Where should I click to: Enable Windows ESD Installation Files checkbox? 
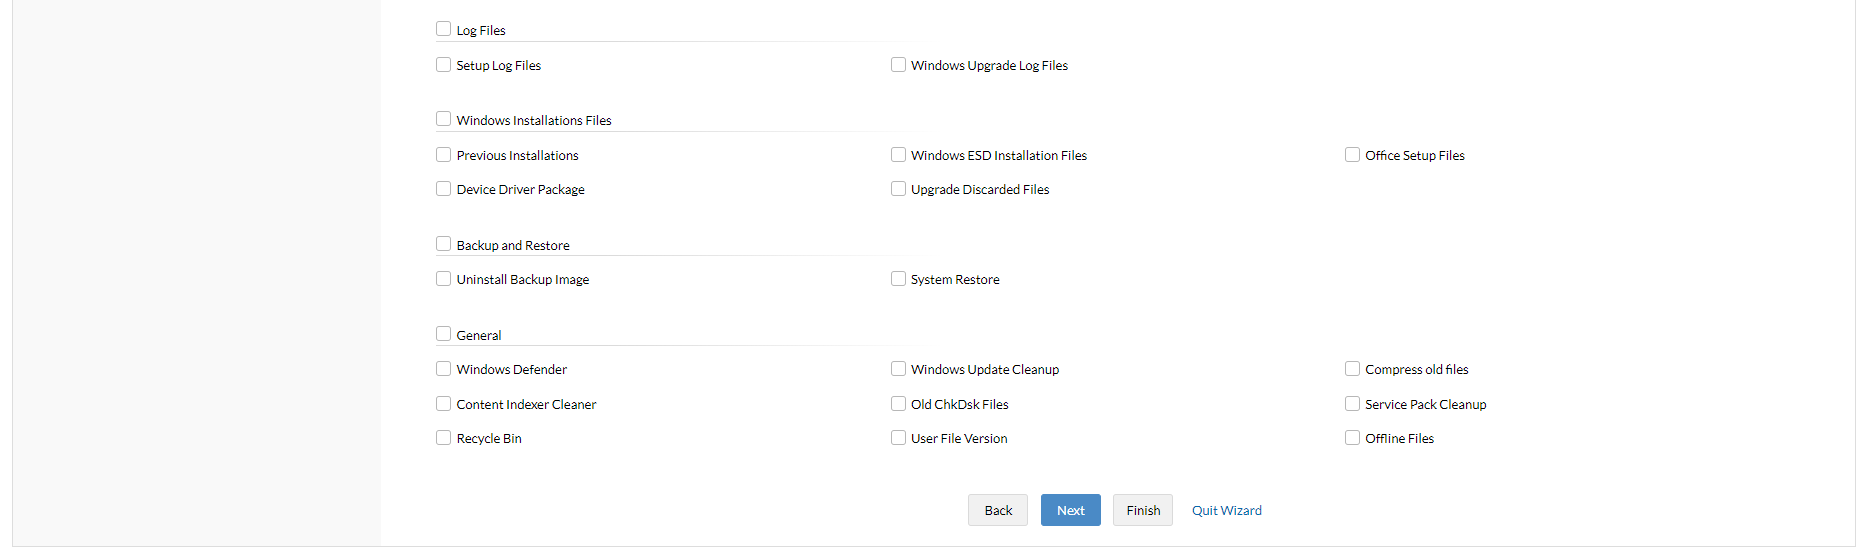898,155
